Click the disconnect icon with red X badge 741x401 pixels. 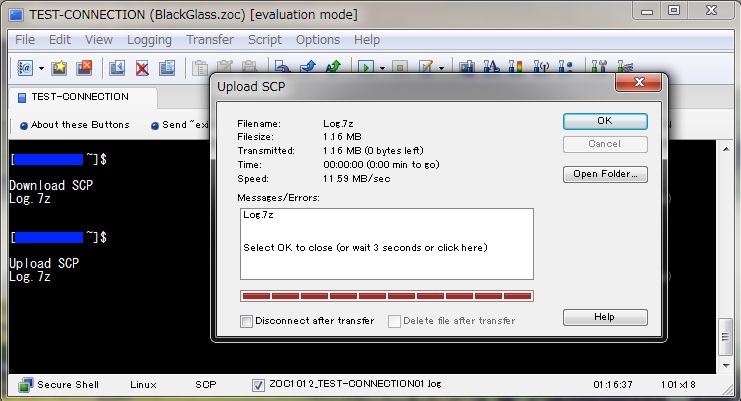pos(85,68)
